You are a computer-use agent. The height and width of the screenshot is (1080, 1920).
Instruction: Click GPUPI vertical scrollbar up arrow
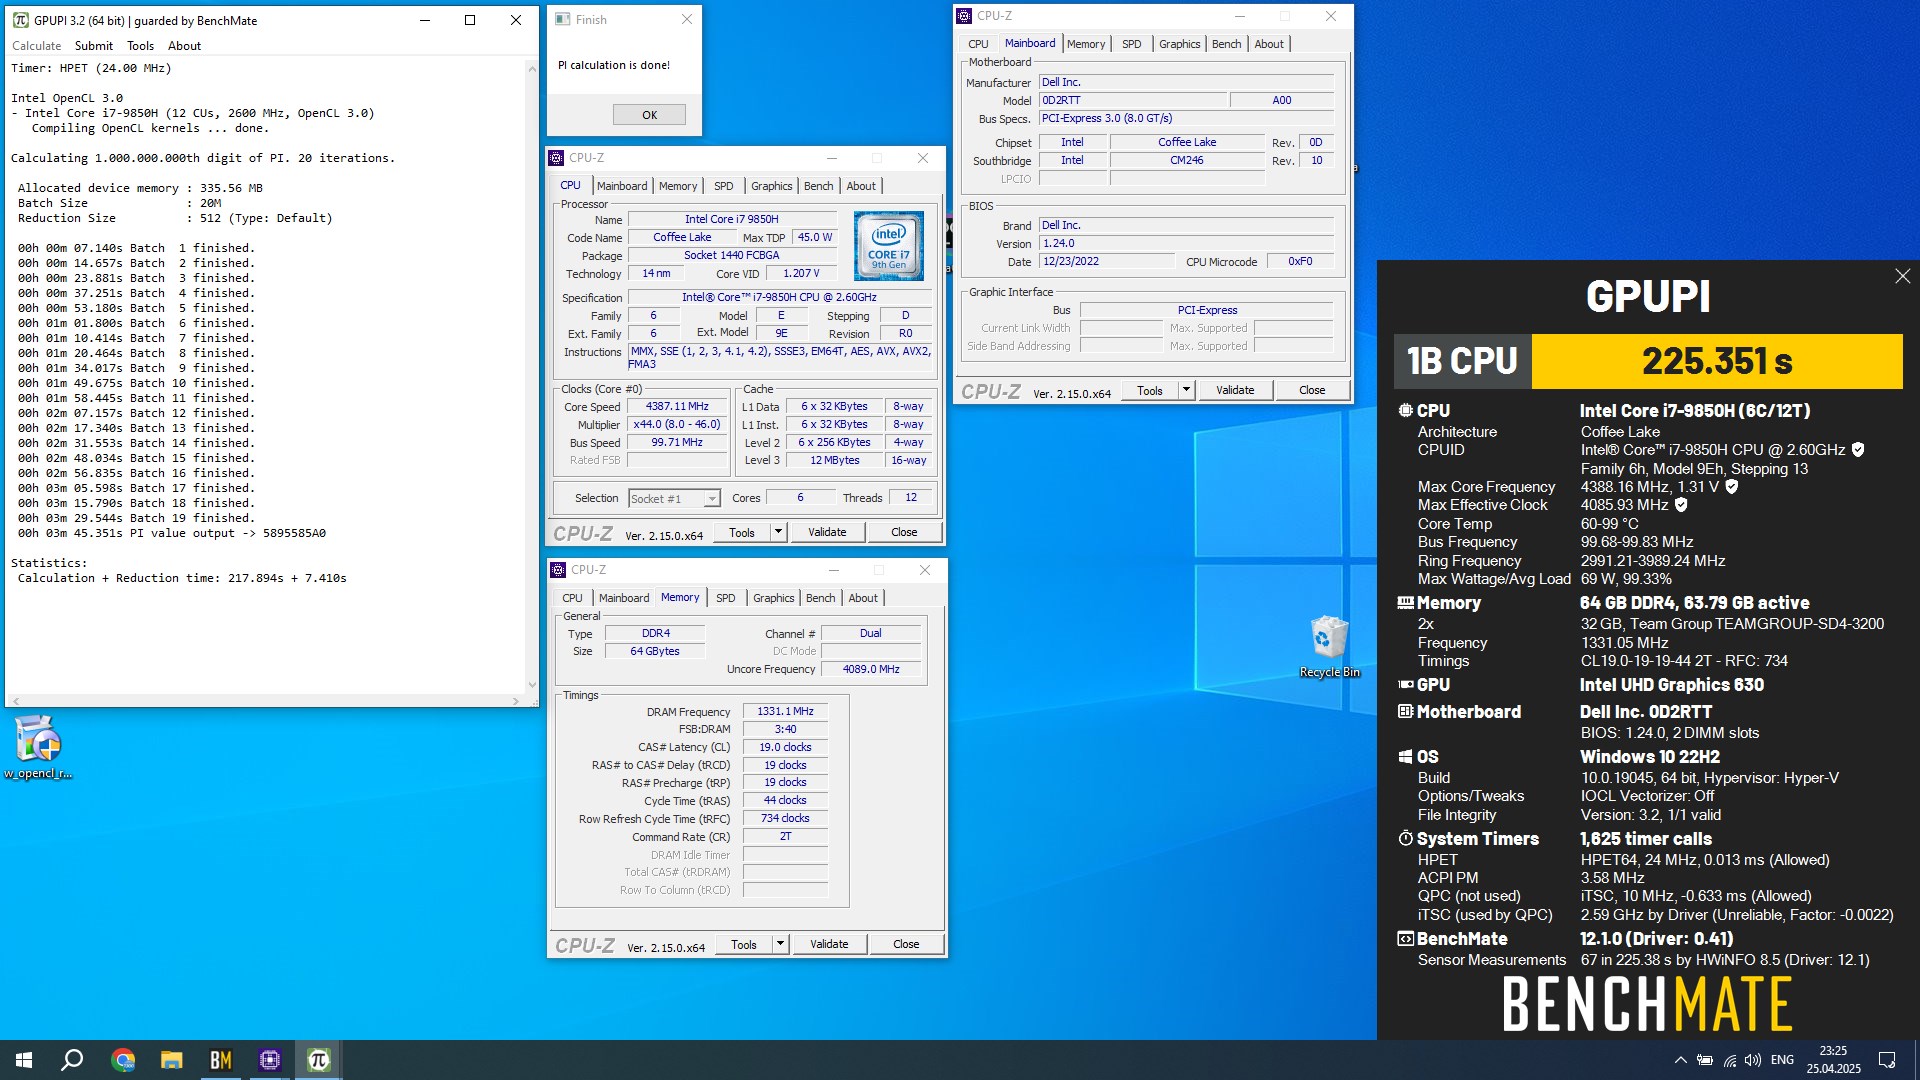(532, 68)
